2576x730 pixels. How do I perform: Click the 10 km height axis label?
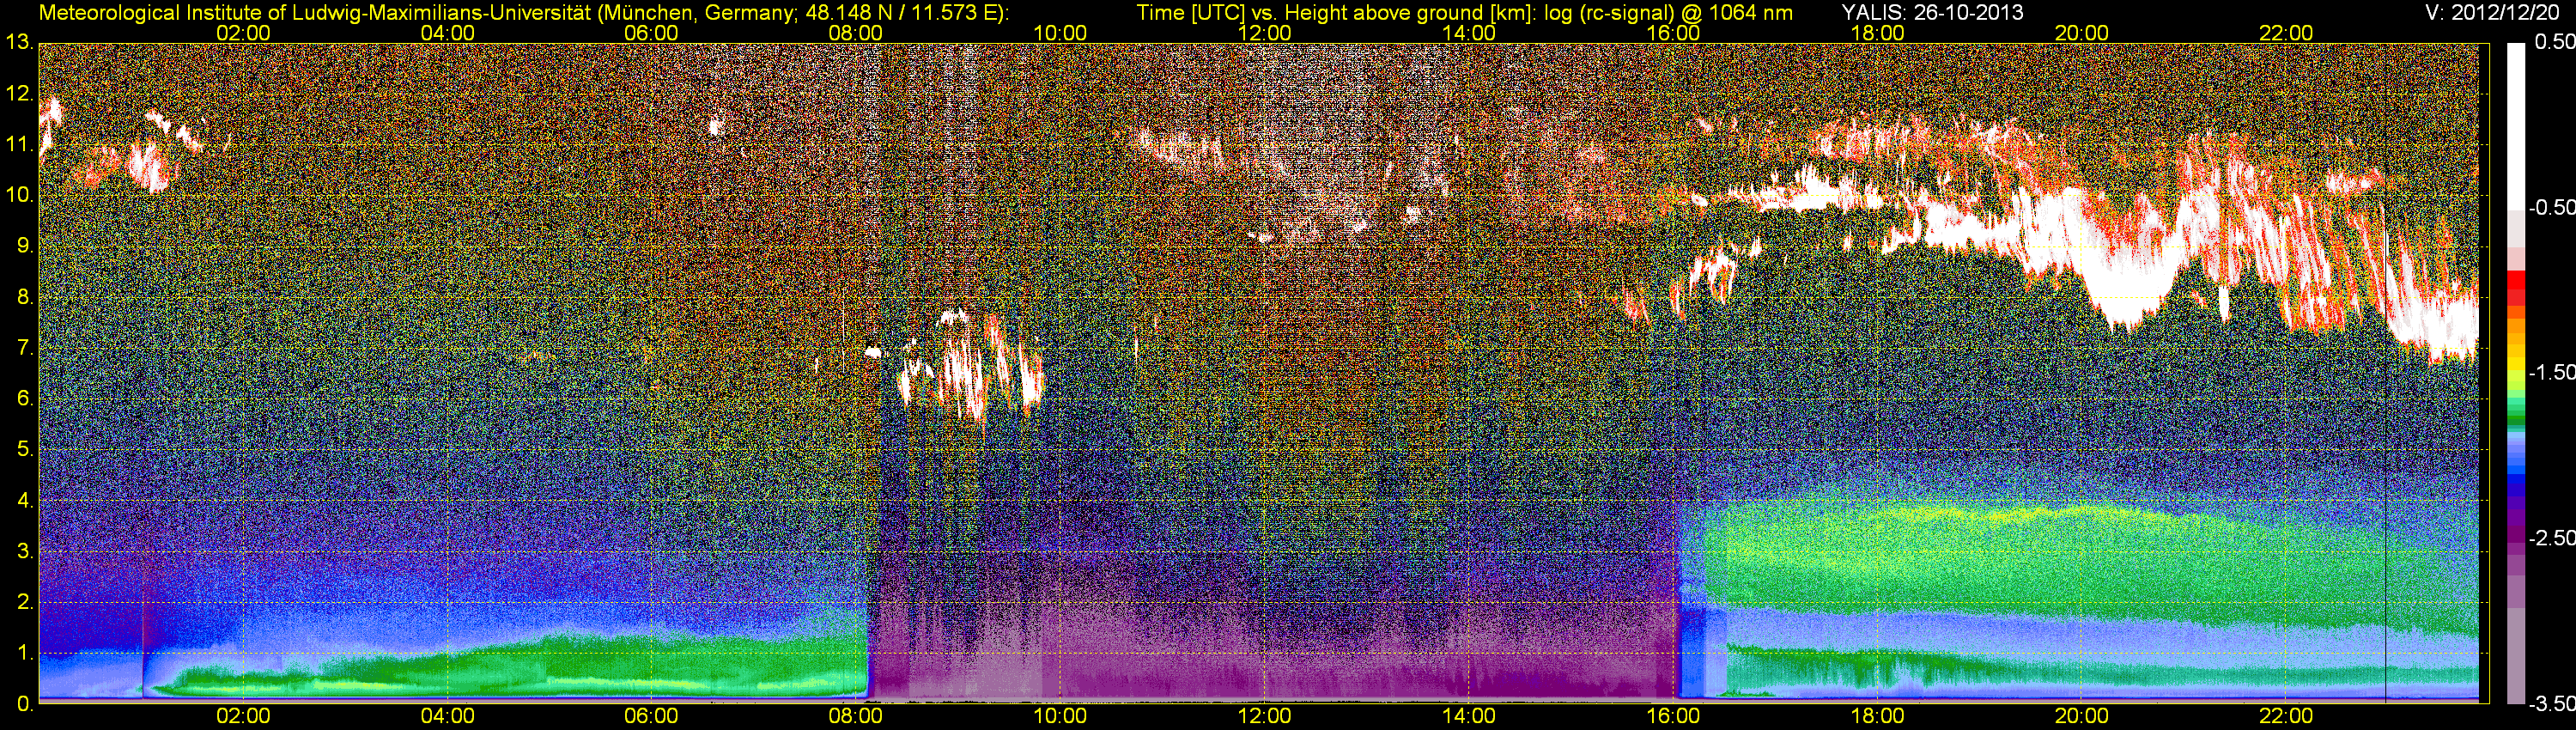(20, 195)
